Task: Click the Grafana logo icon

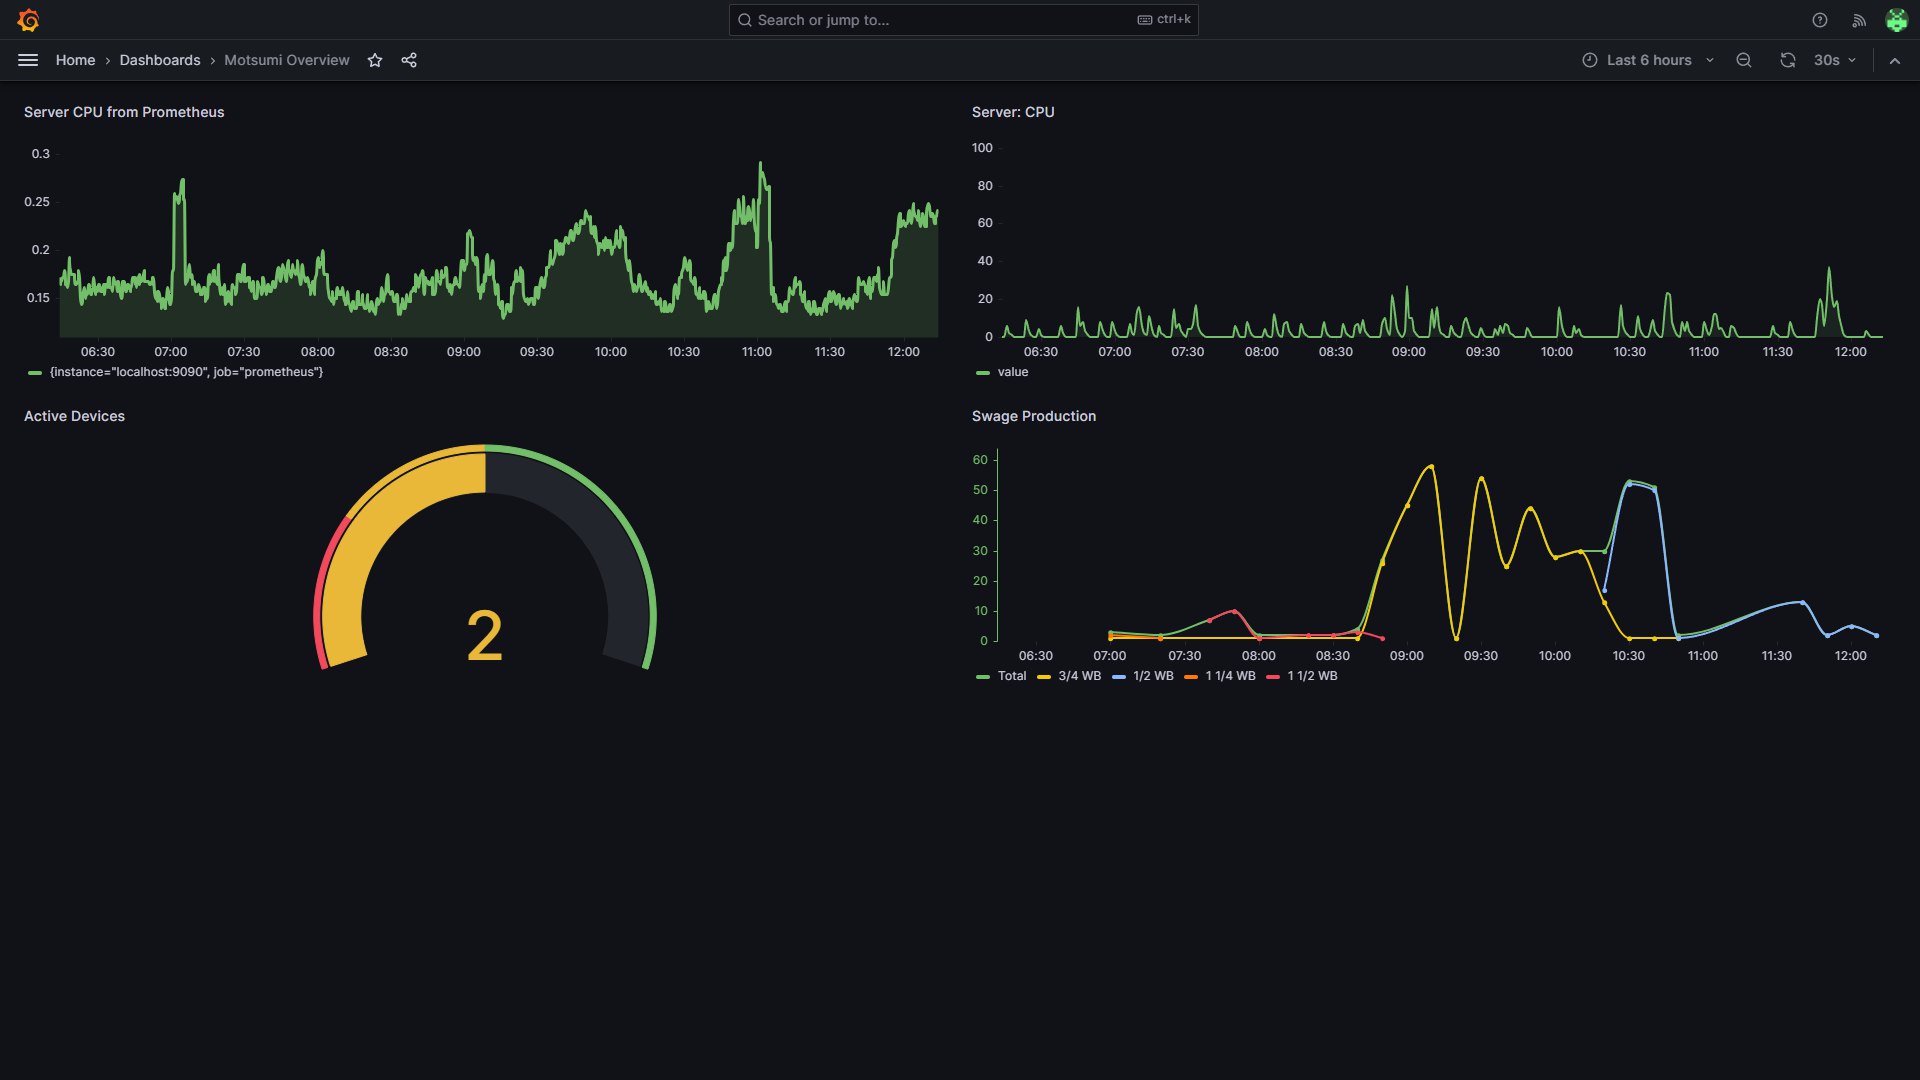Action: (x=28, y=20)
